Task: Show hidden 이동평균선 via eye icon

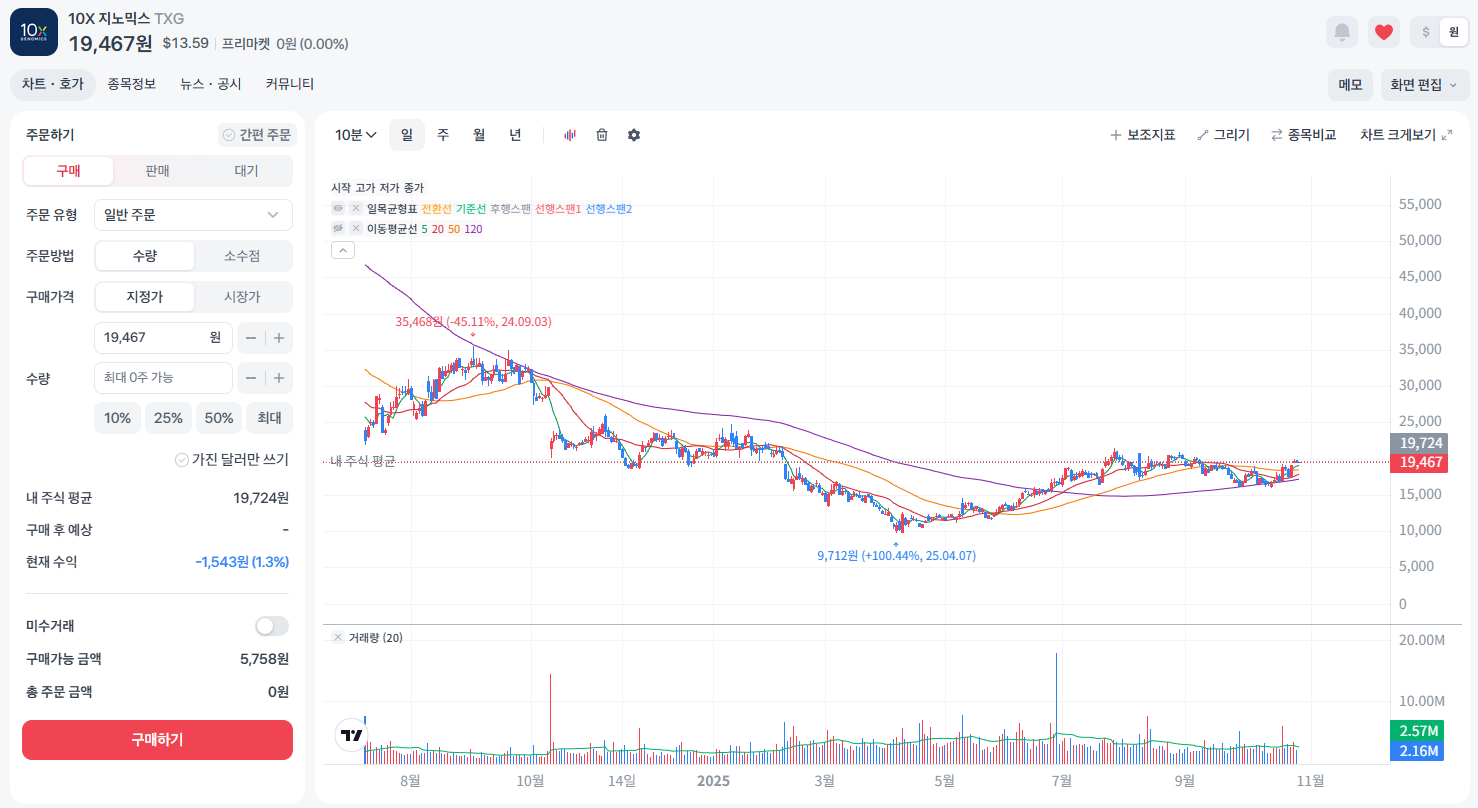Action: tap(338, 228)
